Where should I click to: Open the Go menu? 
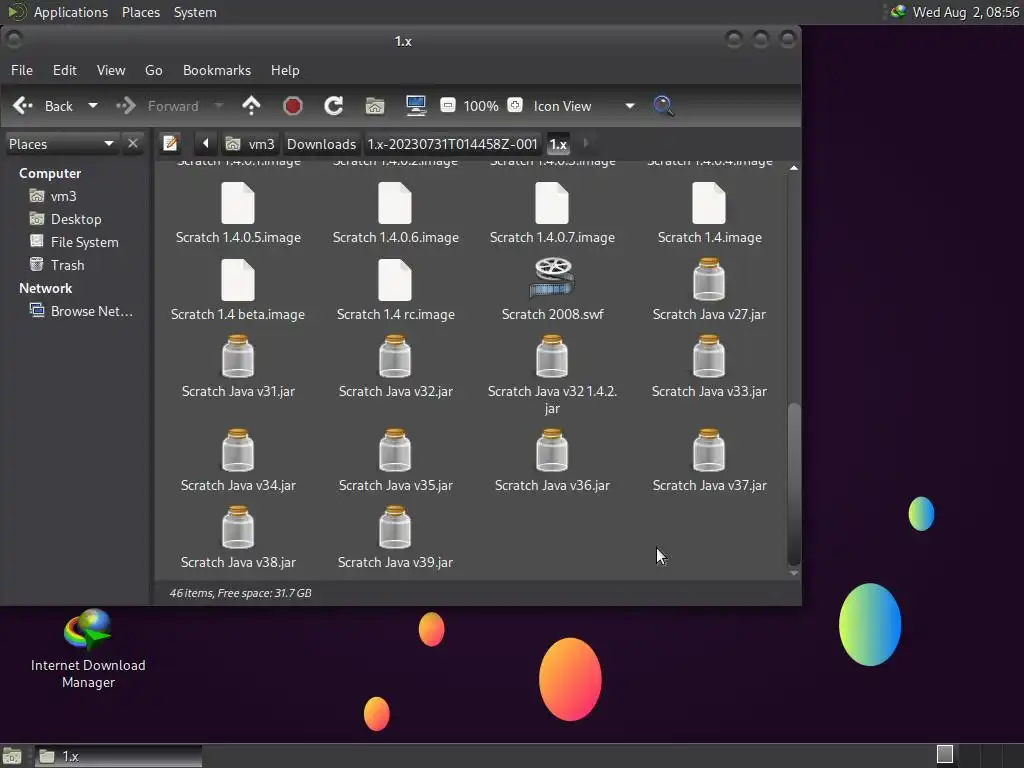(153, 70)
